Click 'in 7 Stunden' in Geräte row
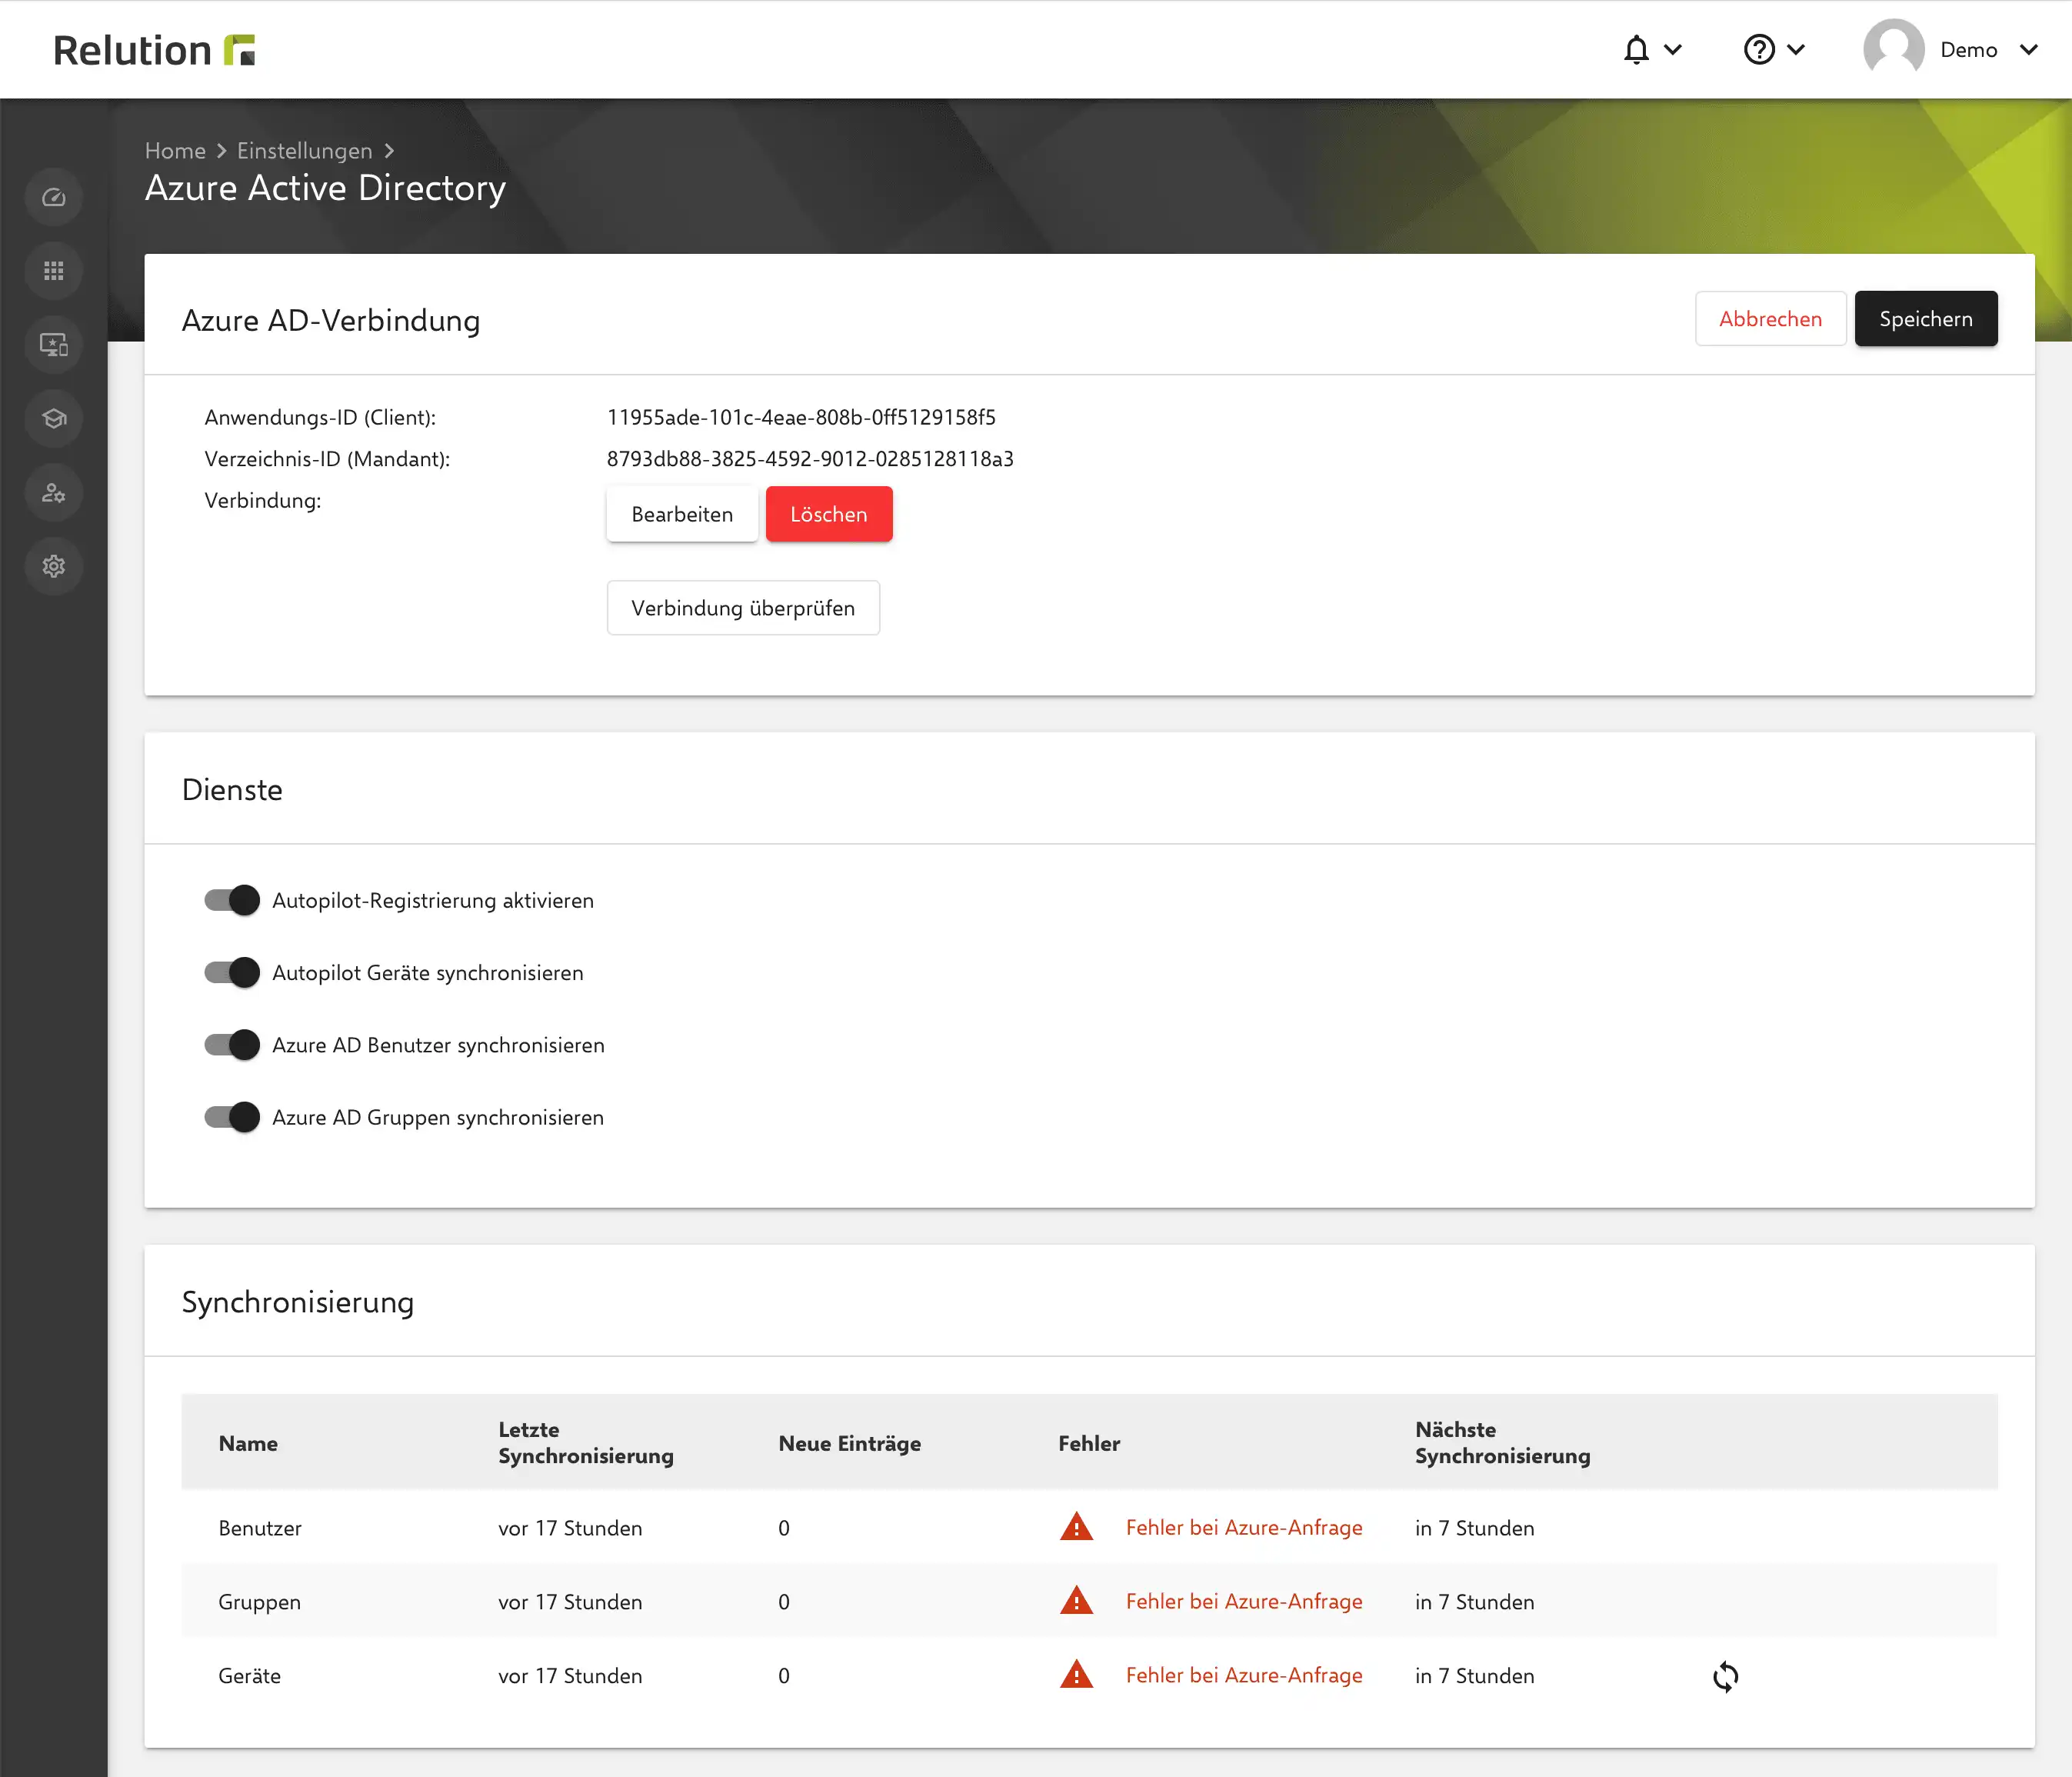Image resolution: width=2072 pixels, height=1777 pixels. (1474, 1676)
